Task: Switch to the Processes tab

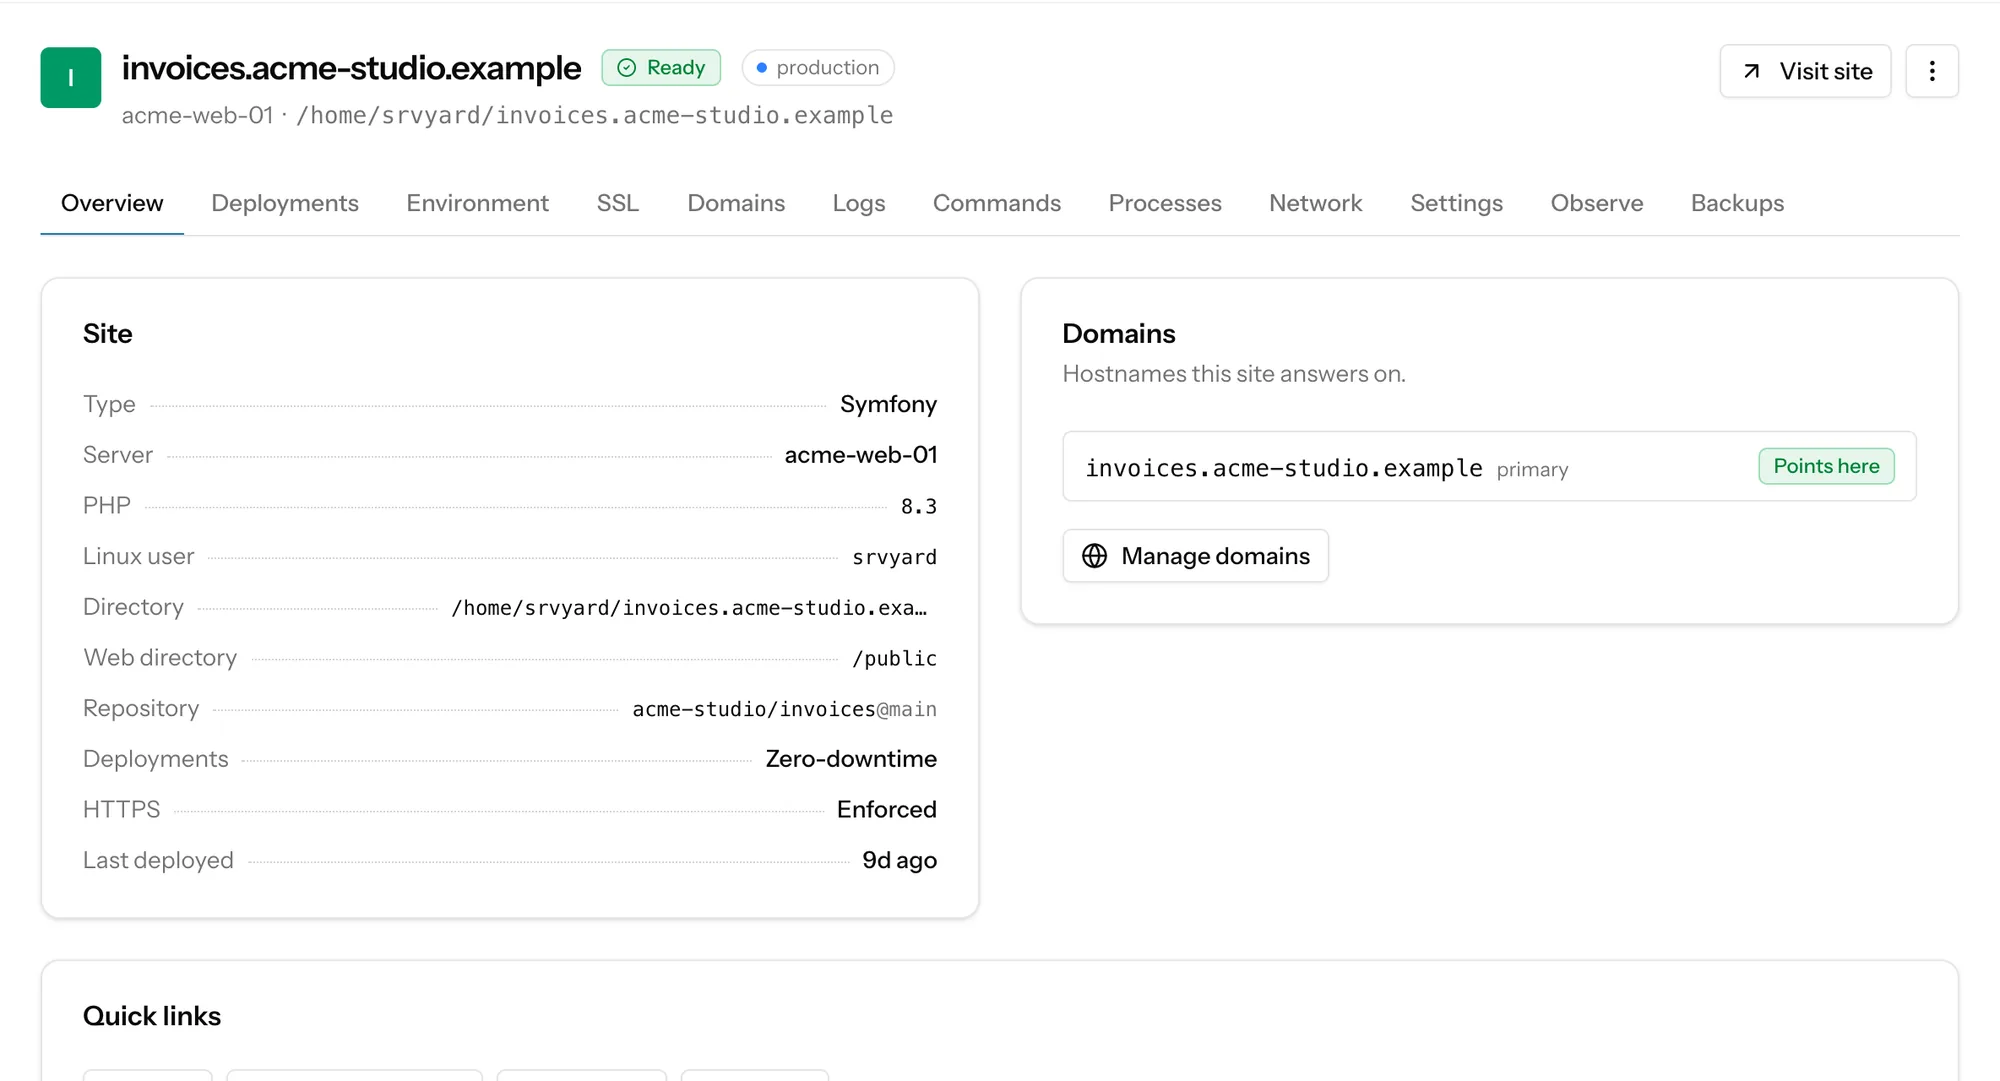Action: coord(1165,203)
